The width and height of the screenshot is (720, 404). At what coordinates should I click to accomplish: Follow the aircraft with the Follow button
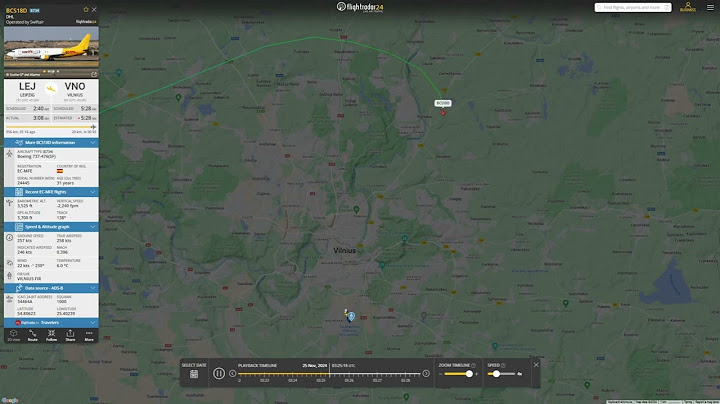point(51,336)
